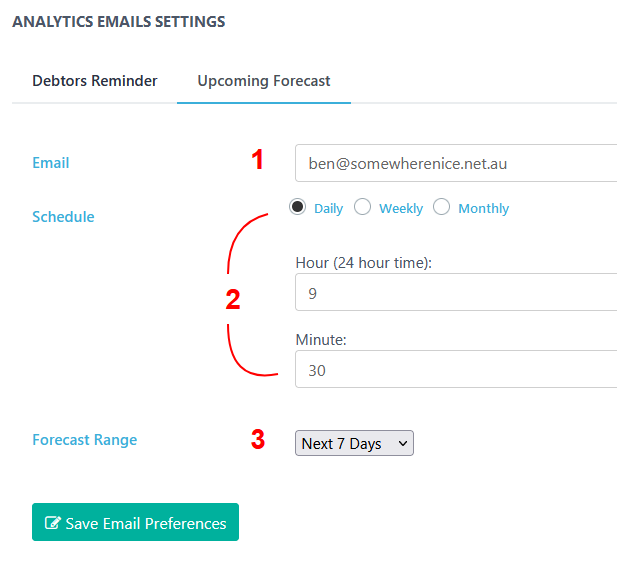Image resolution: width=617 pixels, height=580 pixels.
Task: Focus the email address input field
Action: point(456,163)
